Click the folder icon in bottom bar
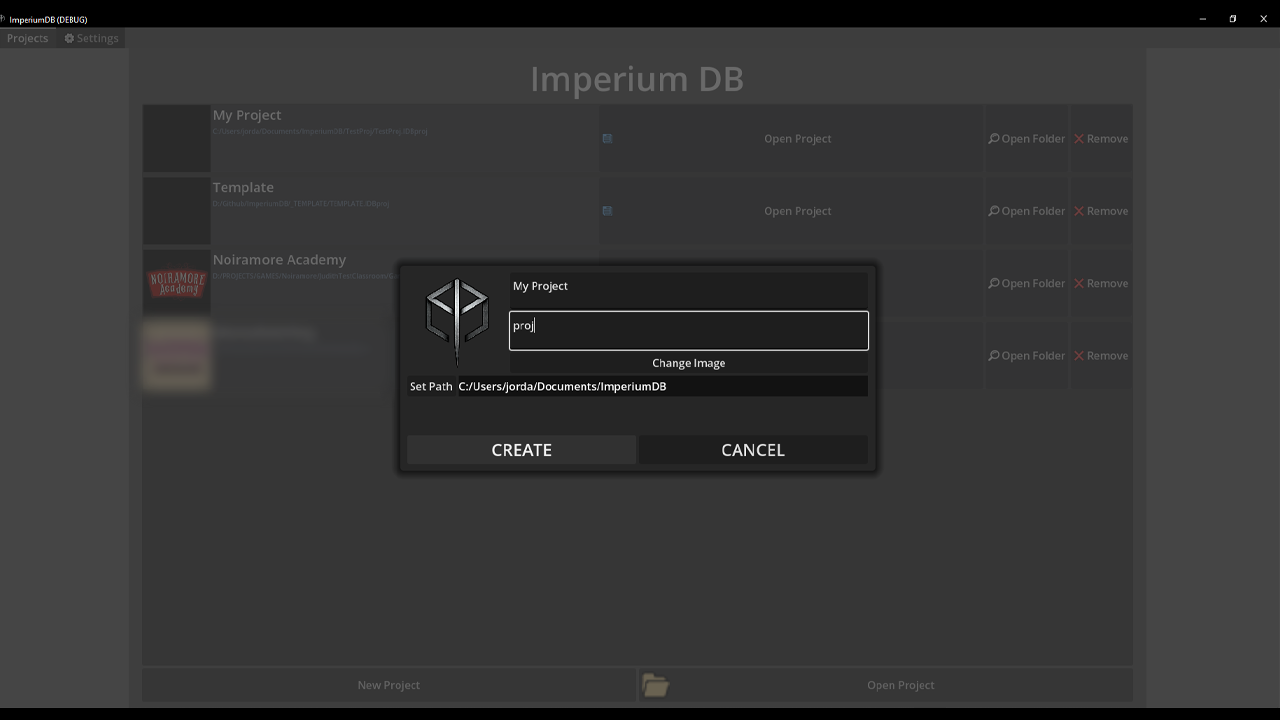The width and height of the screenshot is (1280, 720). (x=655, y=685)
